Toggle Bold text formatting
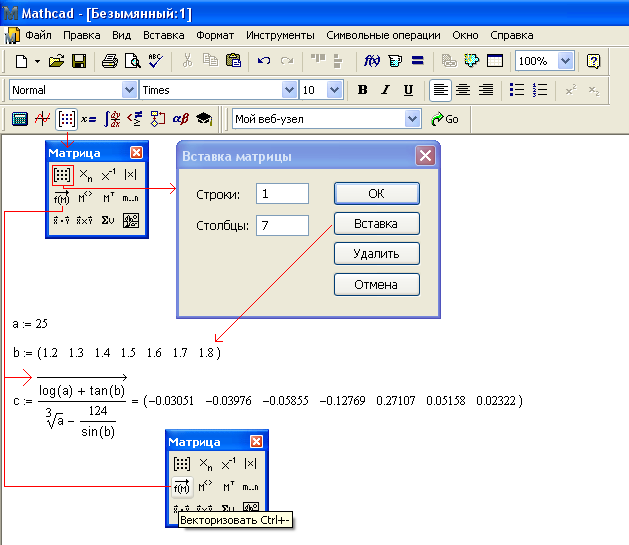The image size is (629, 545). point(362,90)
